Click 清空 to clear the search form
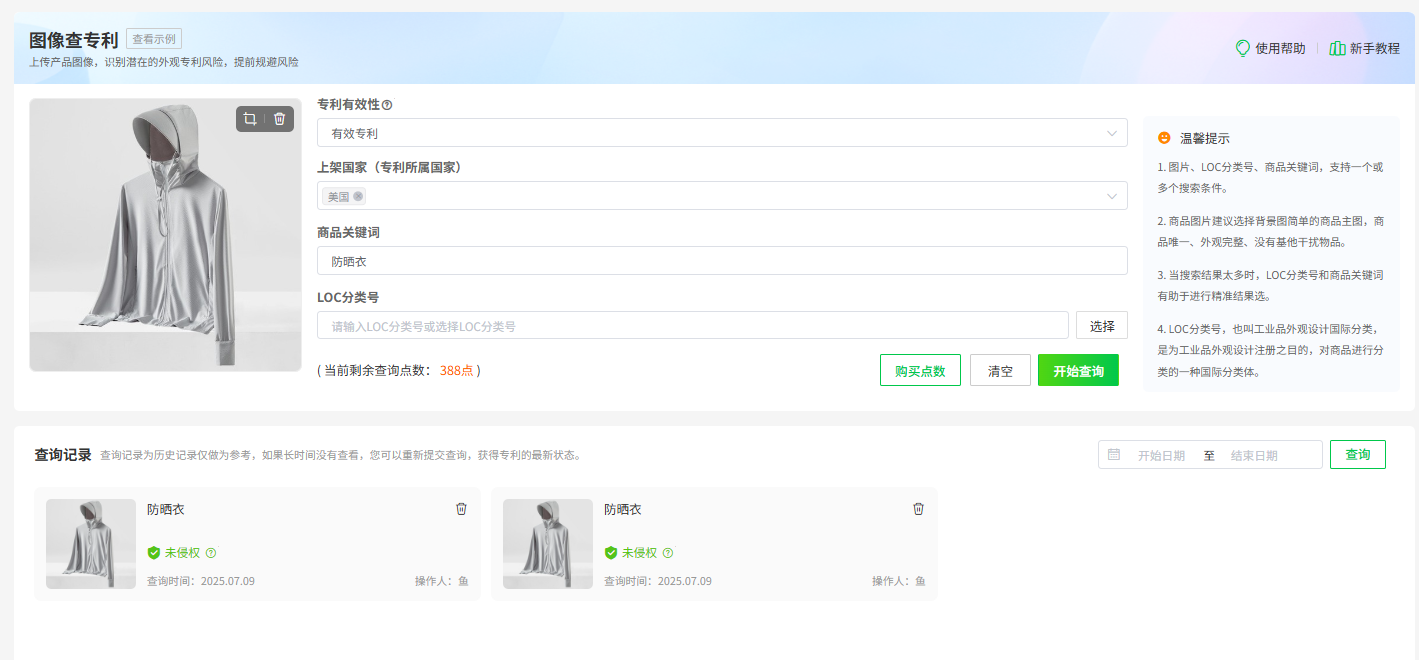Screen dimensions: 1419x660 coord(1000,369)
